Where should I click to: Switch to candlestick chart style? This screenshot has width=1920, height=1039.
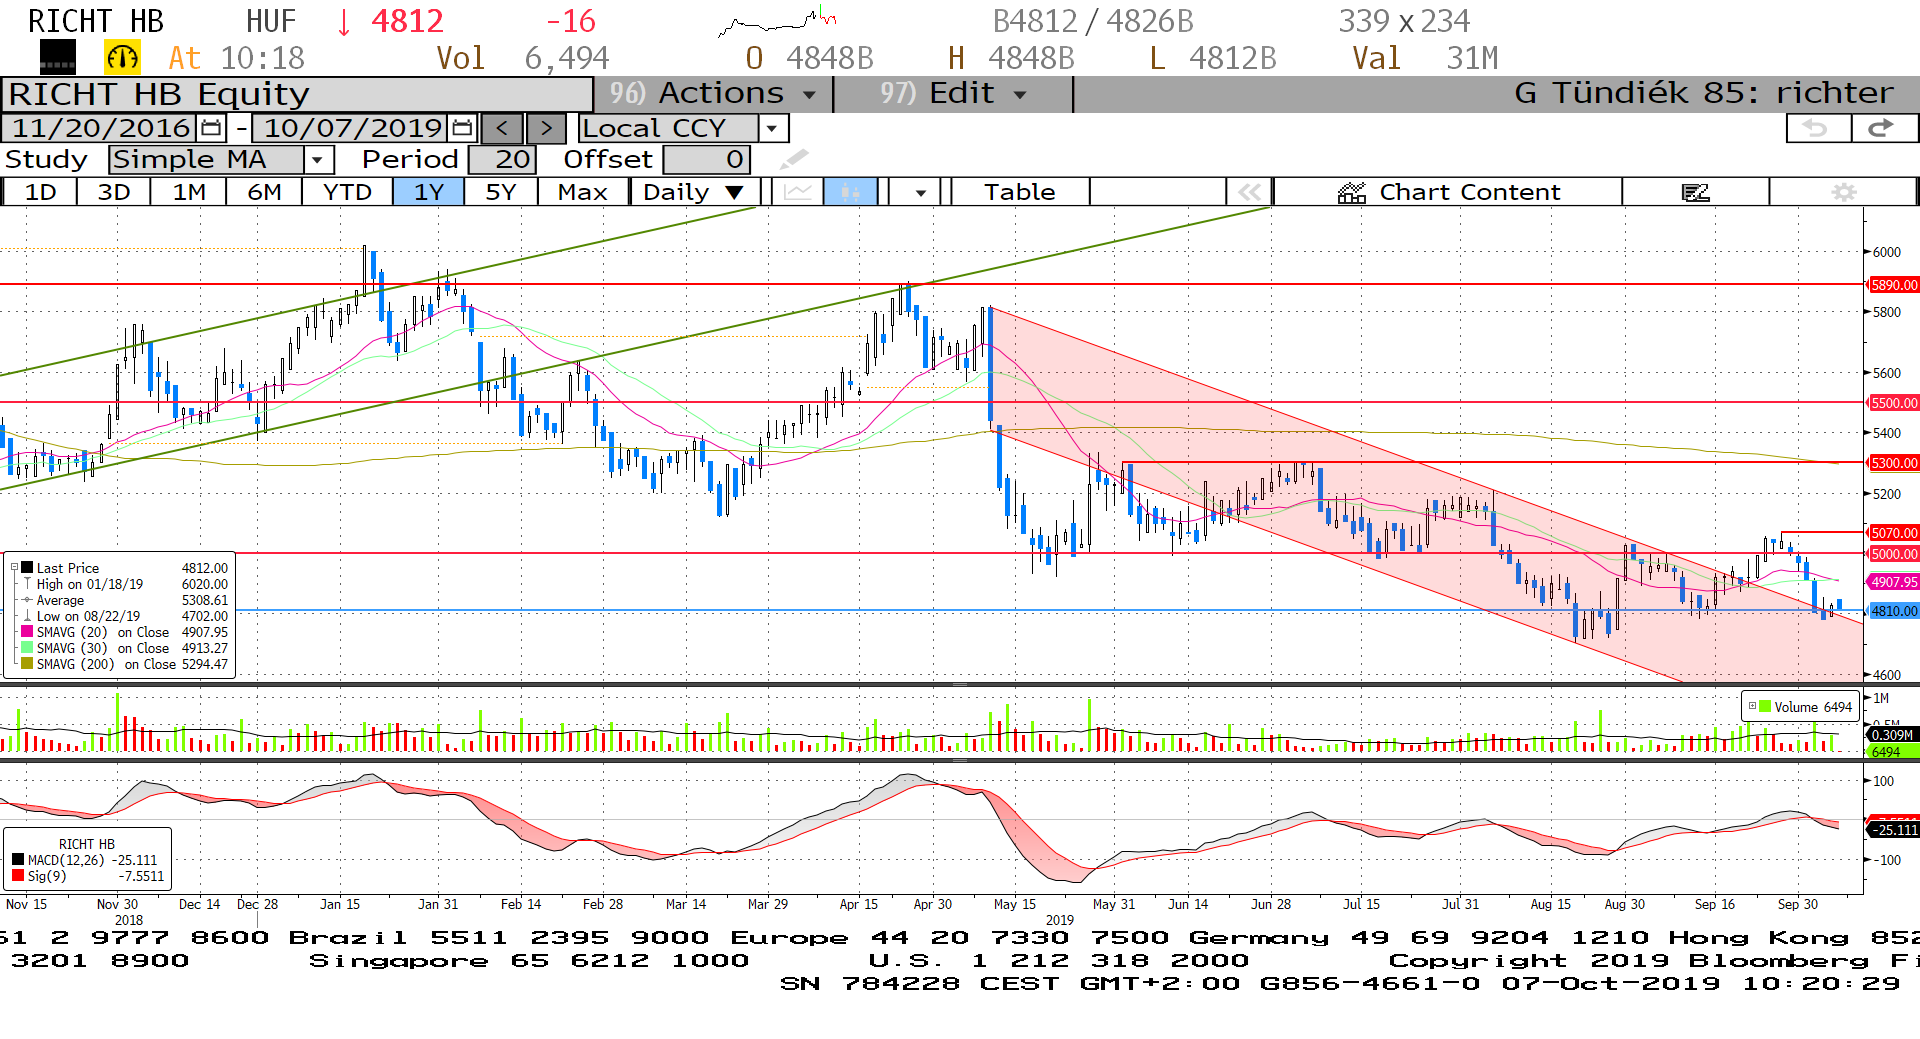pyautogui.click(x=850, y=191)
